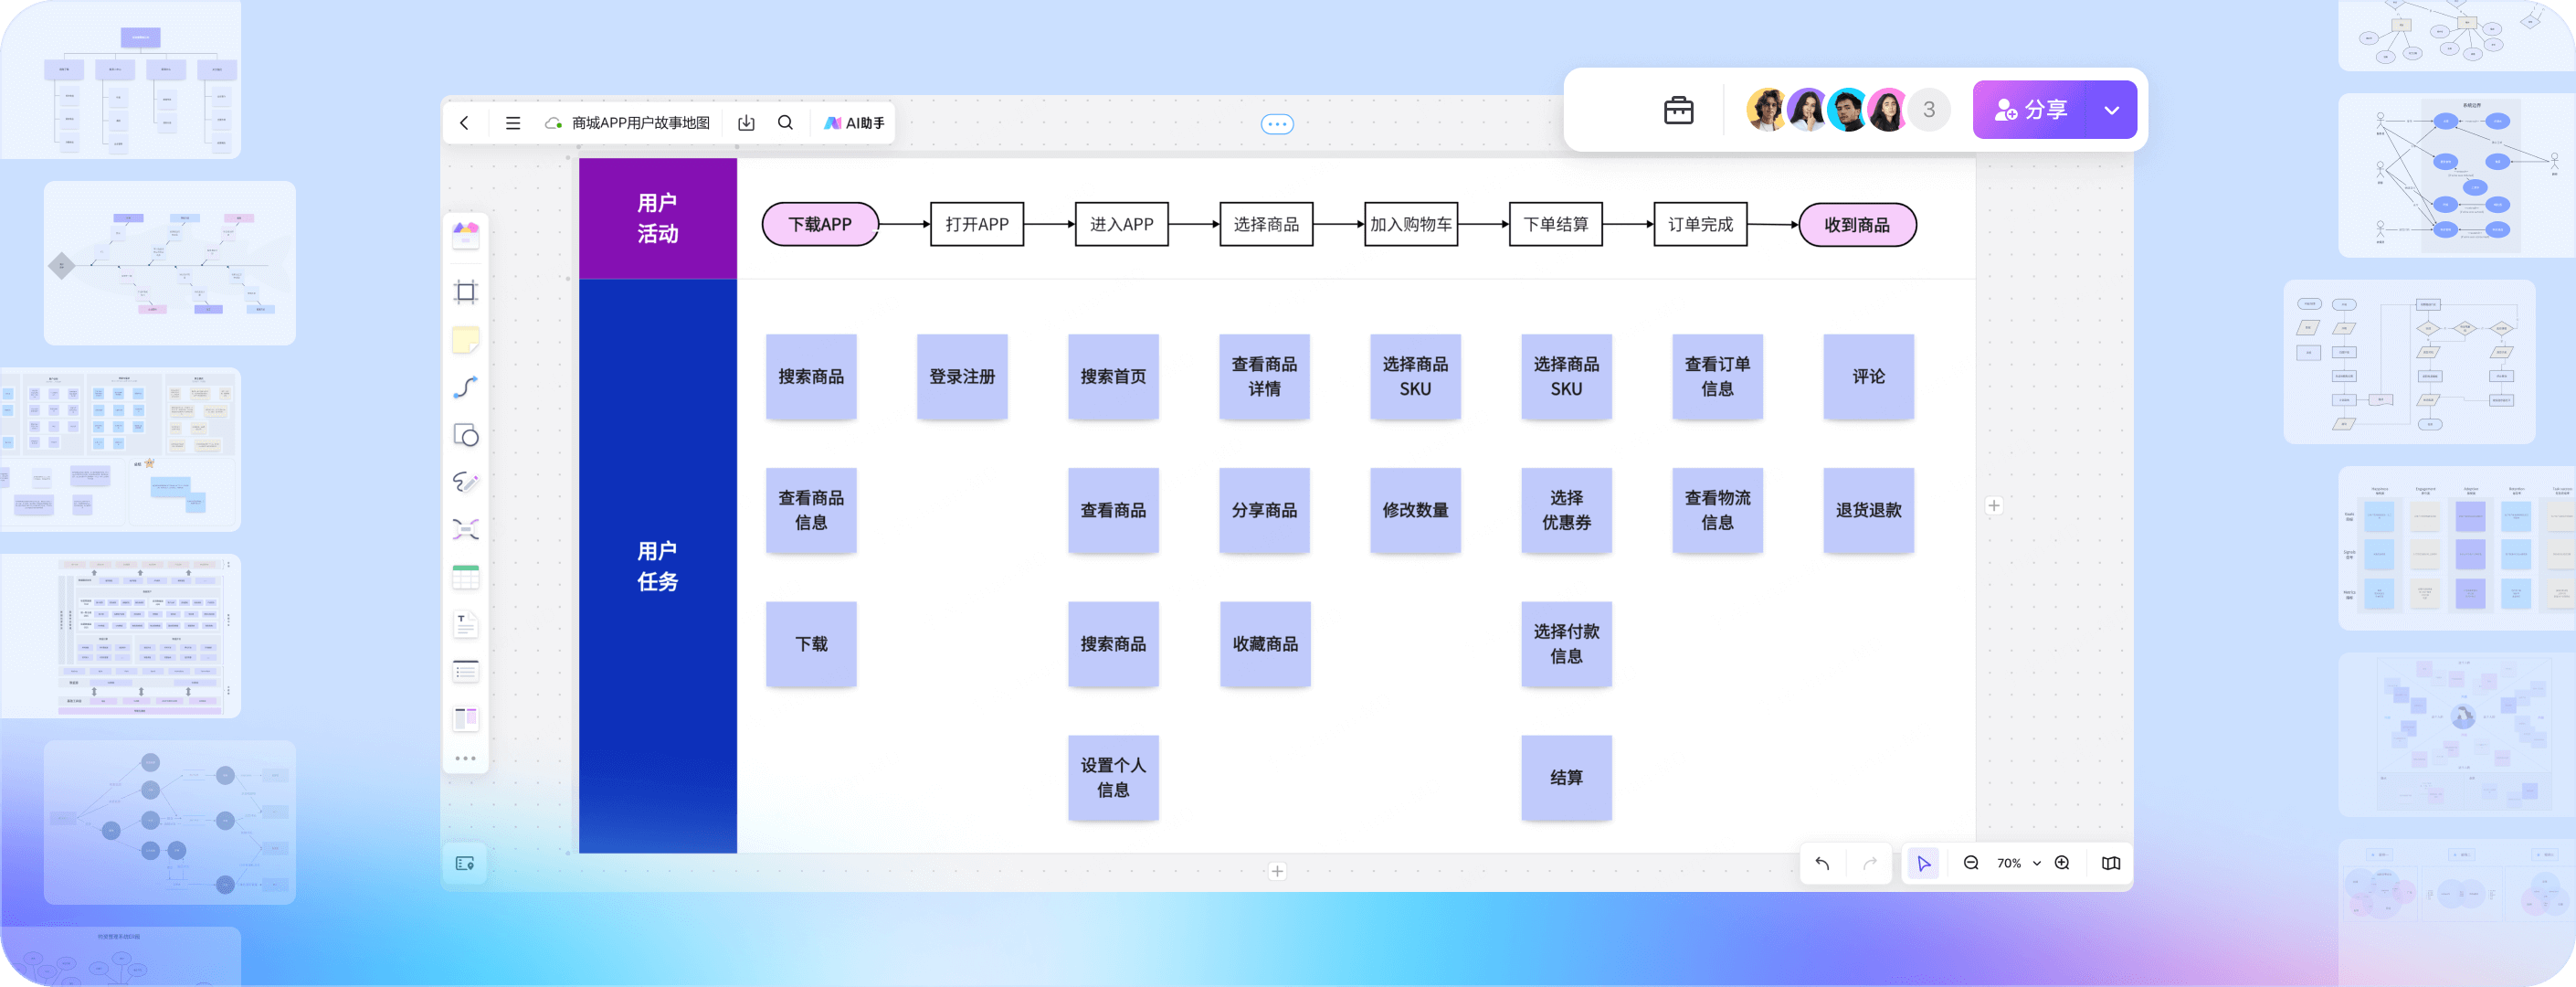Select the 收到商品 end node
Viewport: 2576px width, 987px height.
coord(1857,225)
